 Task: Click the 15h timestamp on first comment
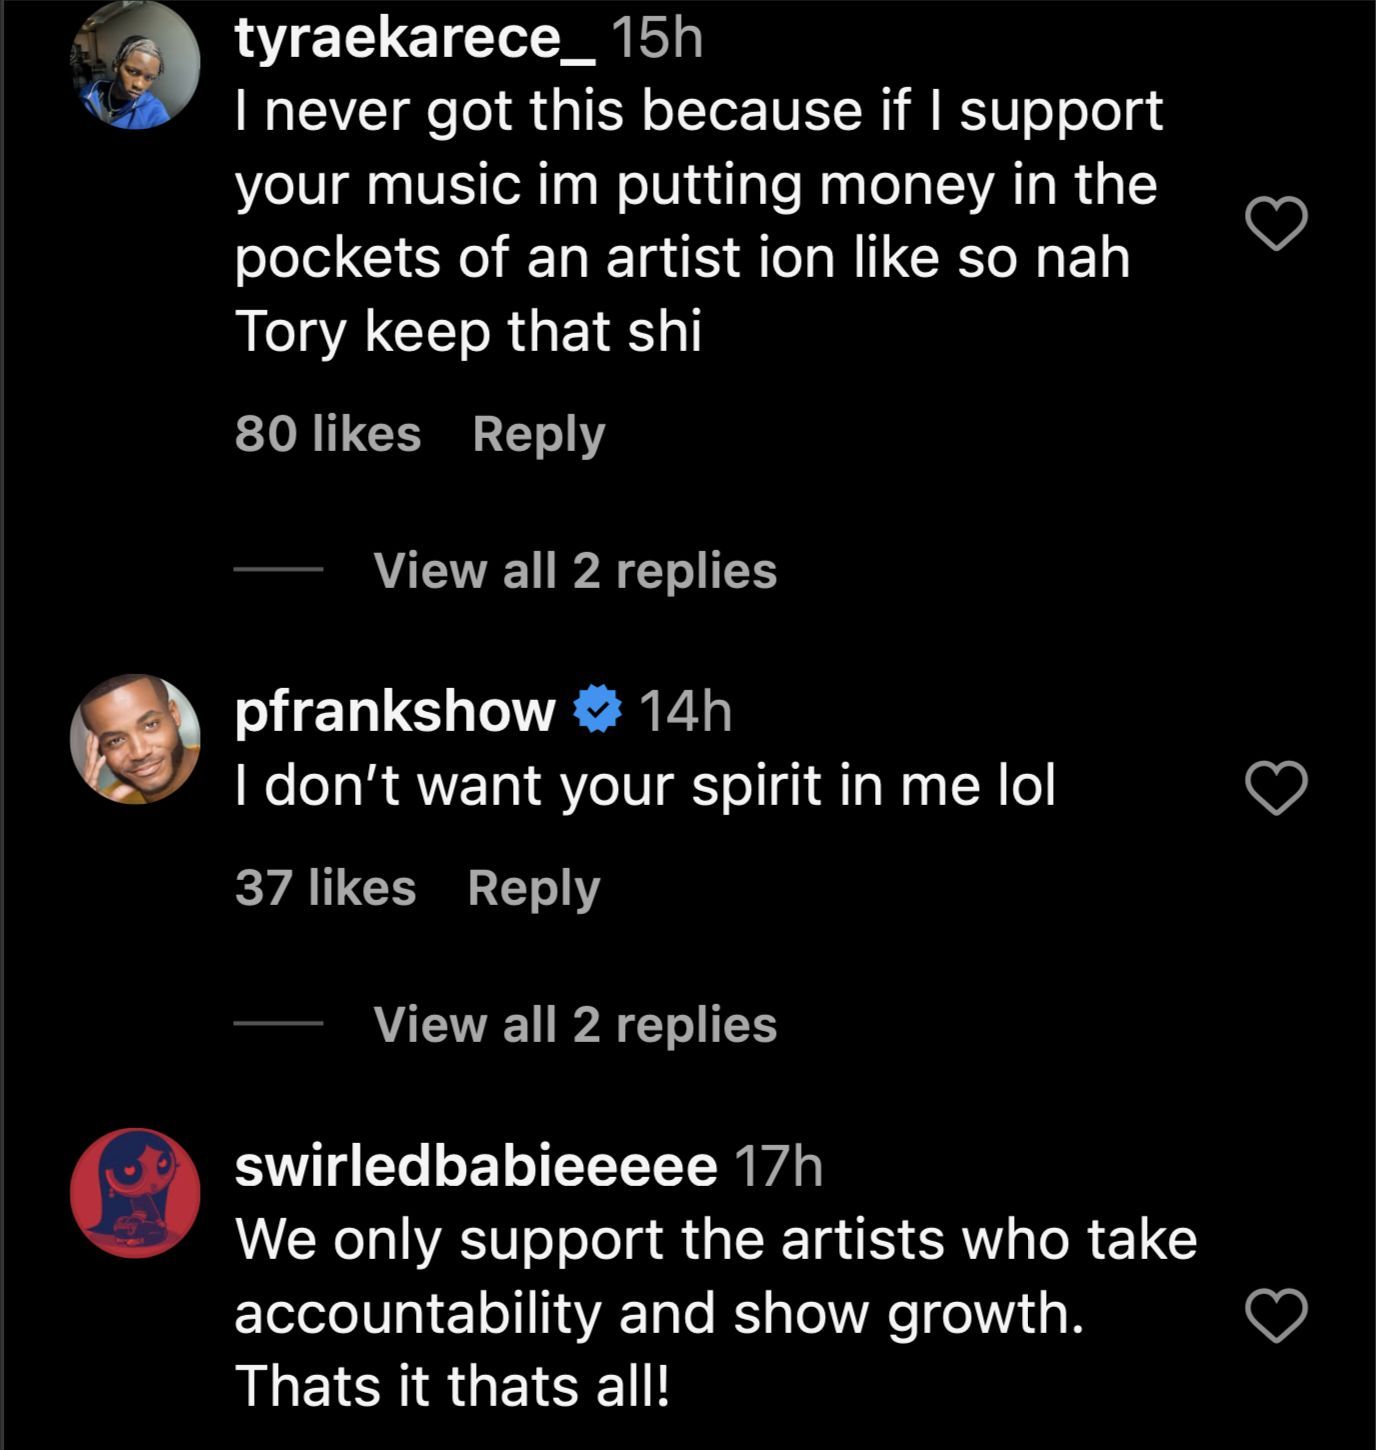coord(656,39)
